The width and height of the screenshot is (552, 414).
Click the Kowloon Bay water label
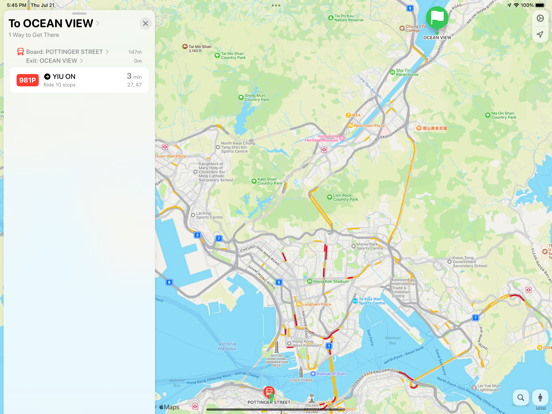coord(393,340)
